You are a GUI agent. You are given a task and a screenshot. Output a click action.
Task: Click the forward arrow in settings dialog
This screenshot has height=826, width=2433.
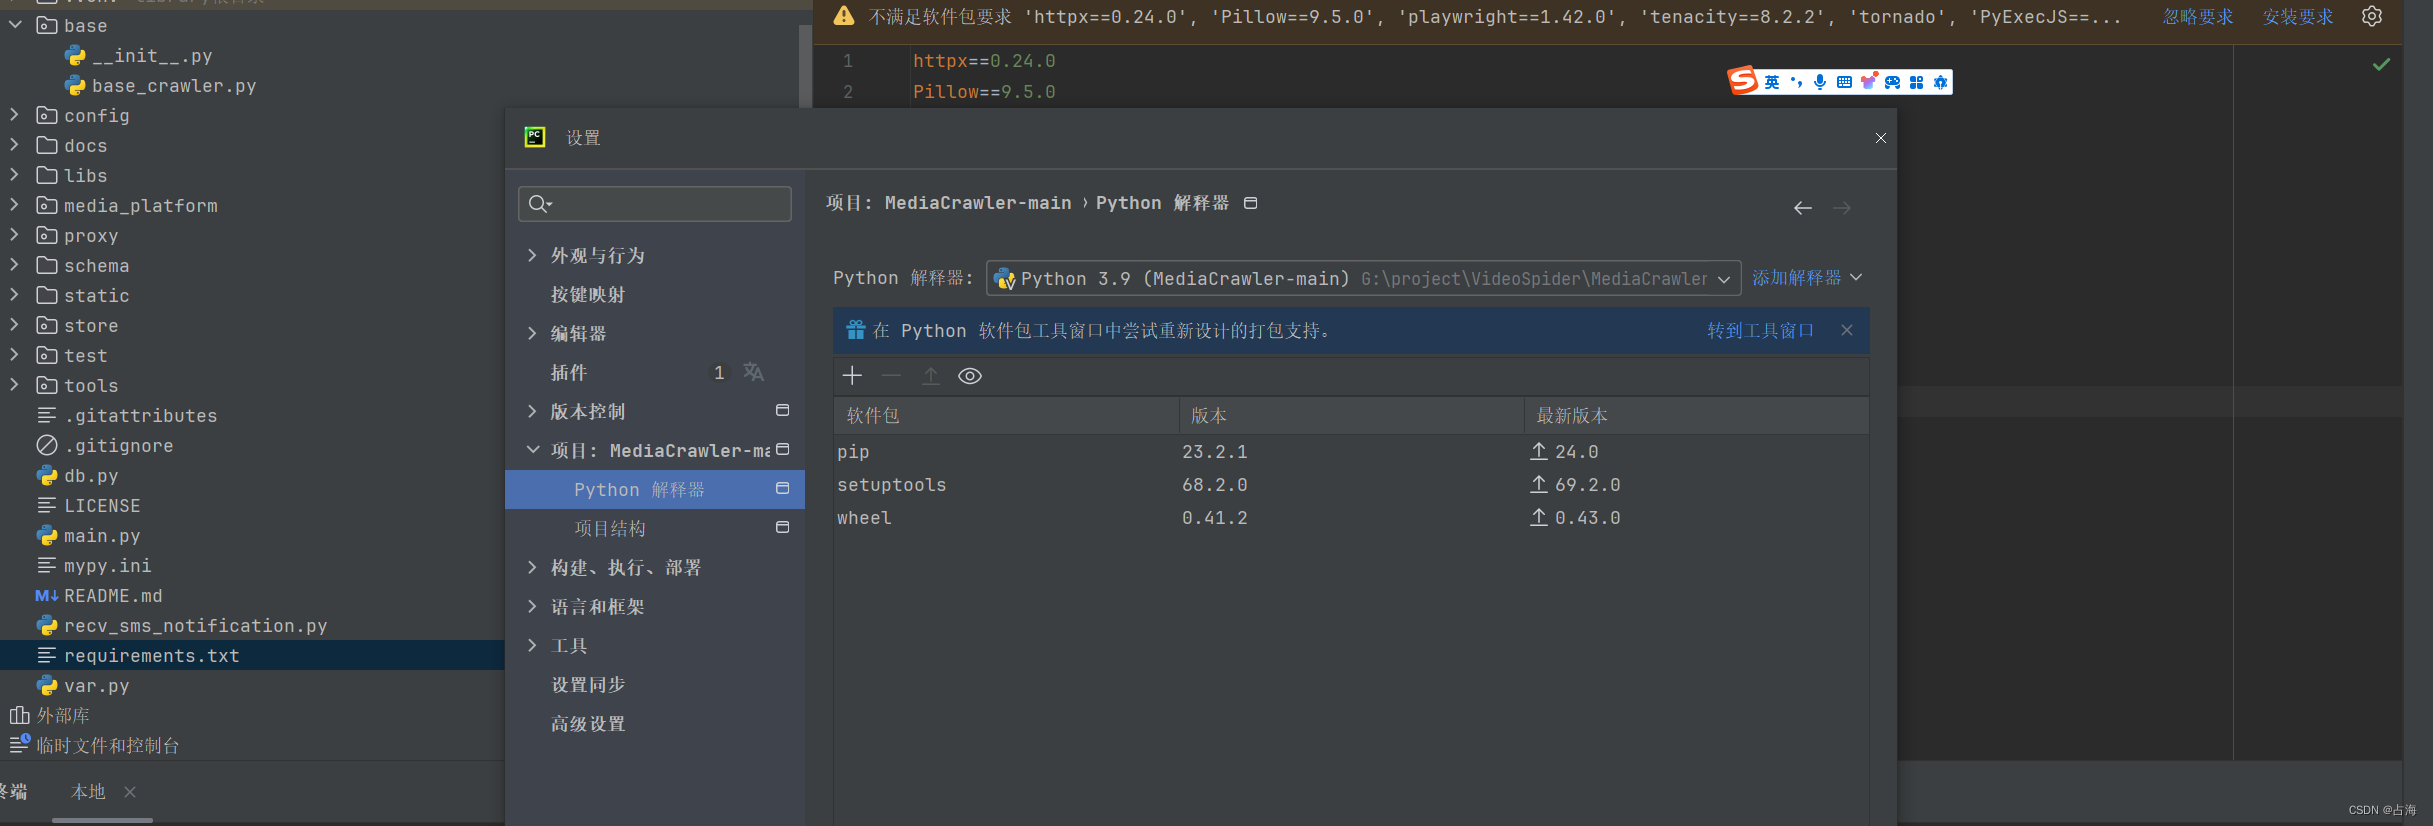[1842, 208]
